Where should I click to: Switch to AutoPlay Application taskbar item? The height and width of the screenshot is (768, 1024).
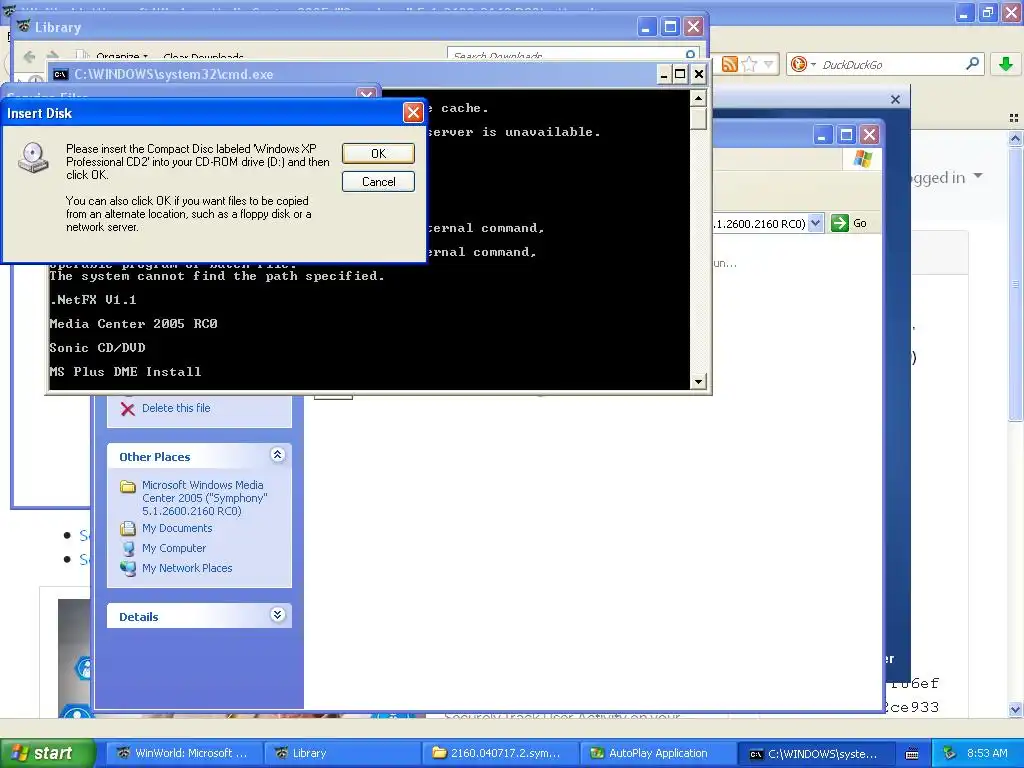coord(657,753)
